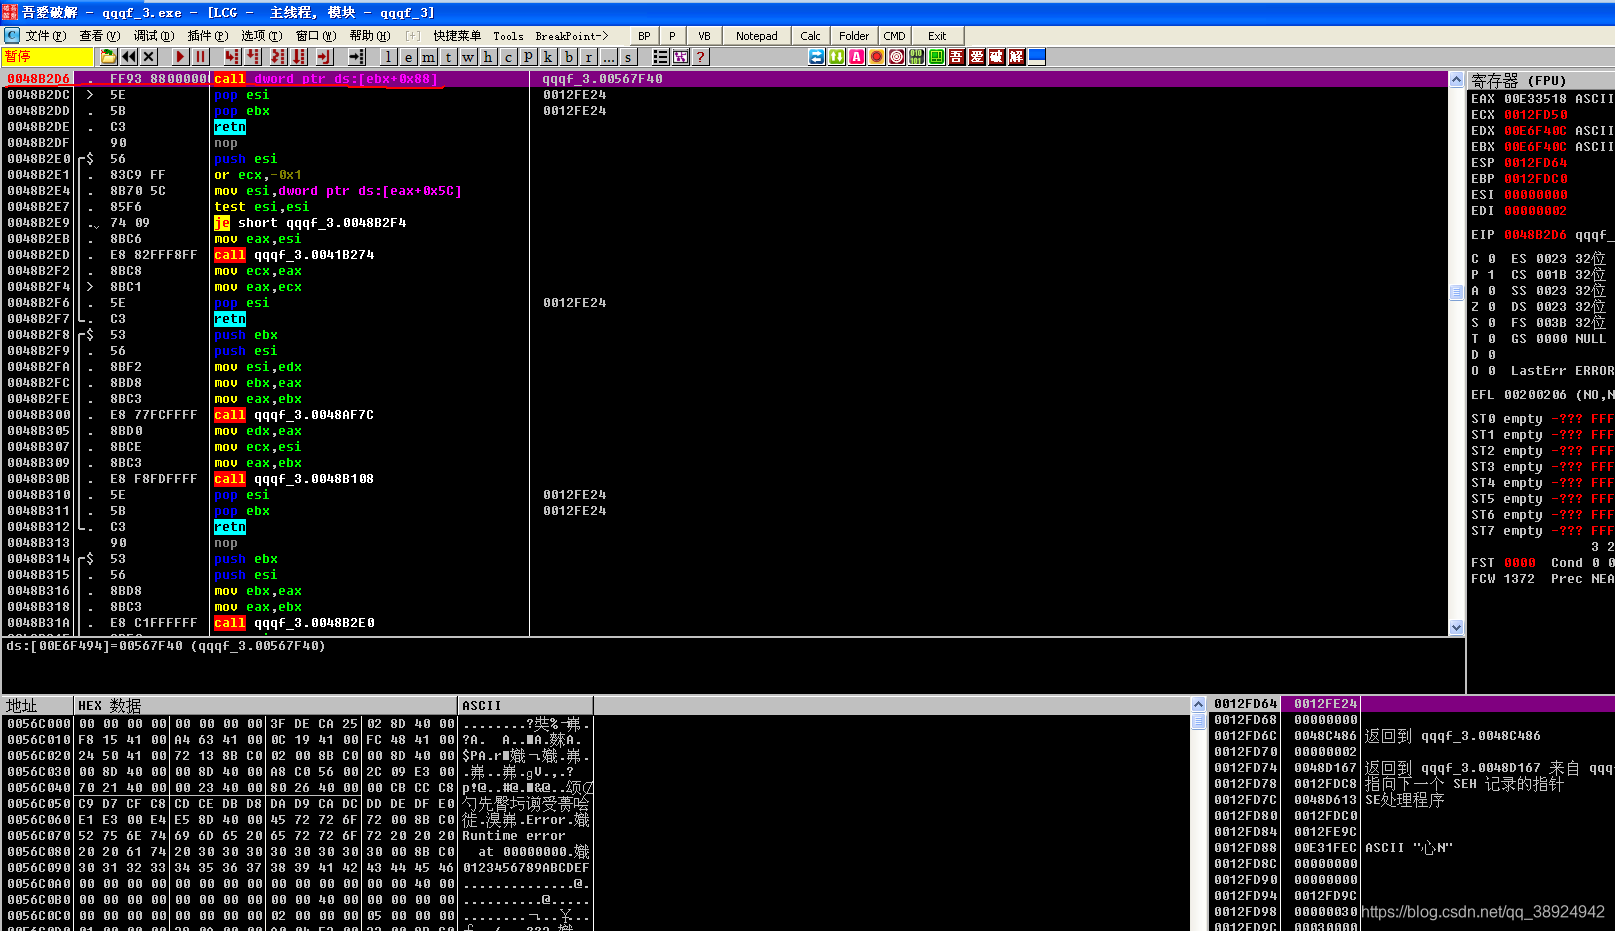The height and width of the screenshot is (931, 1615).
Task: Open the 查看 (View) menu
Action: pyautogui.click(x=100, y=36)
